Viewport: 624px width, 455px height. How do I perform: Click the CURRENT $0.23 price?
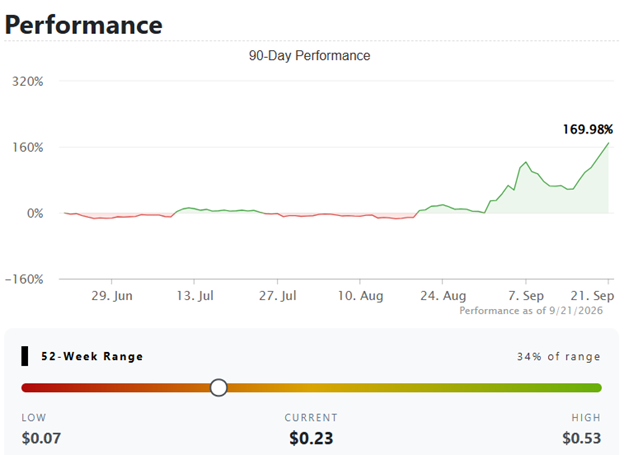click(x=311, y=438)
